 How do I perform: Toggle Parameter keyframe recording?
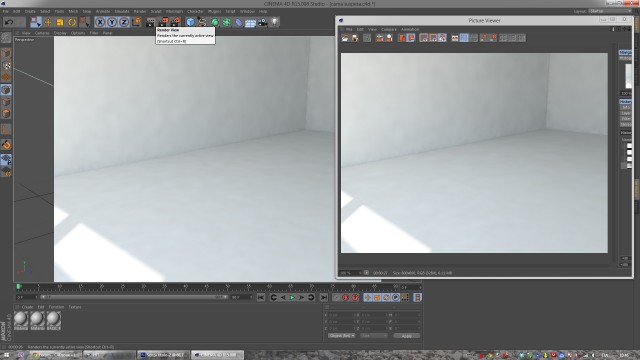396,298
